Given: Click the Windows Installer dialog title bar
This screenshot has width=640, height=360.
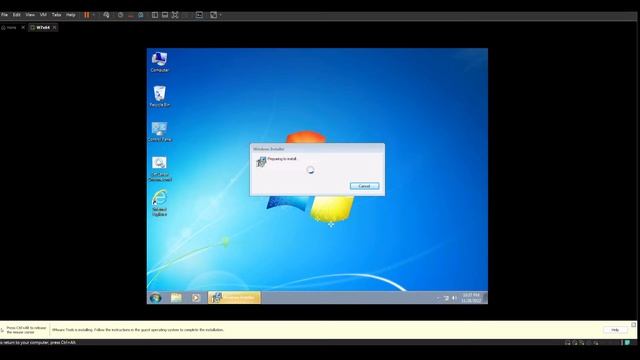Looking at the screenshot, I should pyautogui.click(x=317, y=149).
